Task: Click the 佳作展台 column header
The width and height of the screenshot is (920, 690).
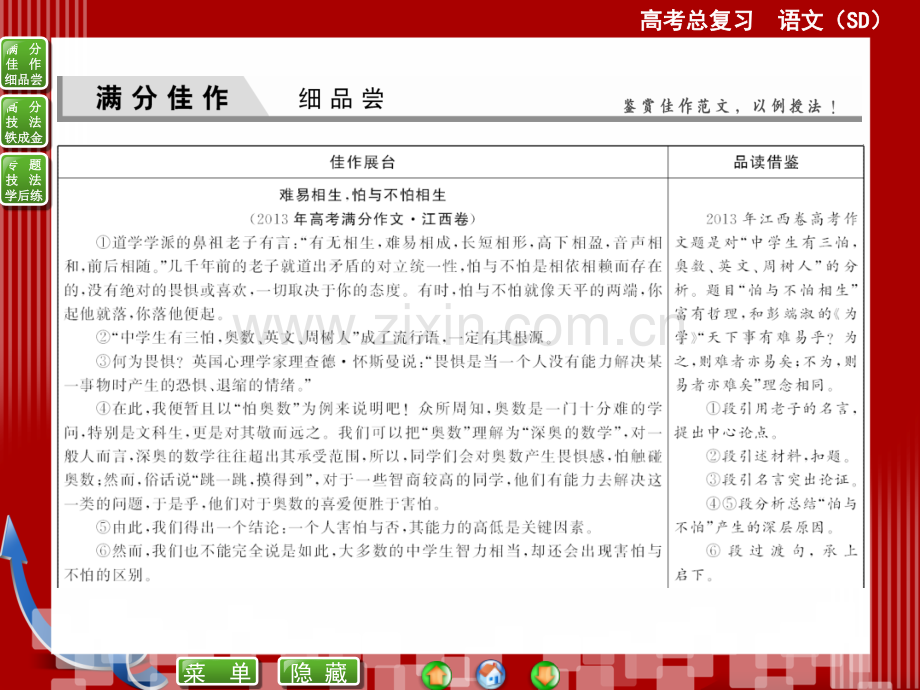Action: coord(362,162)
